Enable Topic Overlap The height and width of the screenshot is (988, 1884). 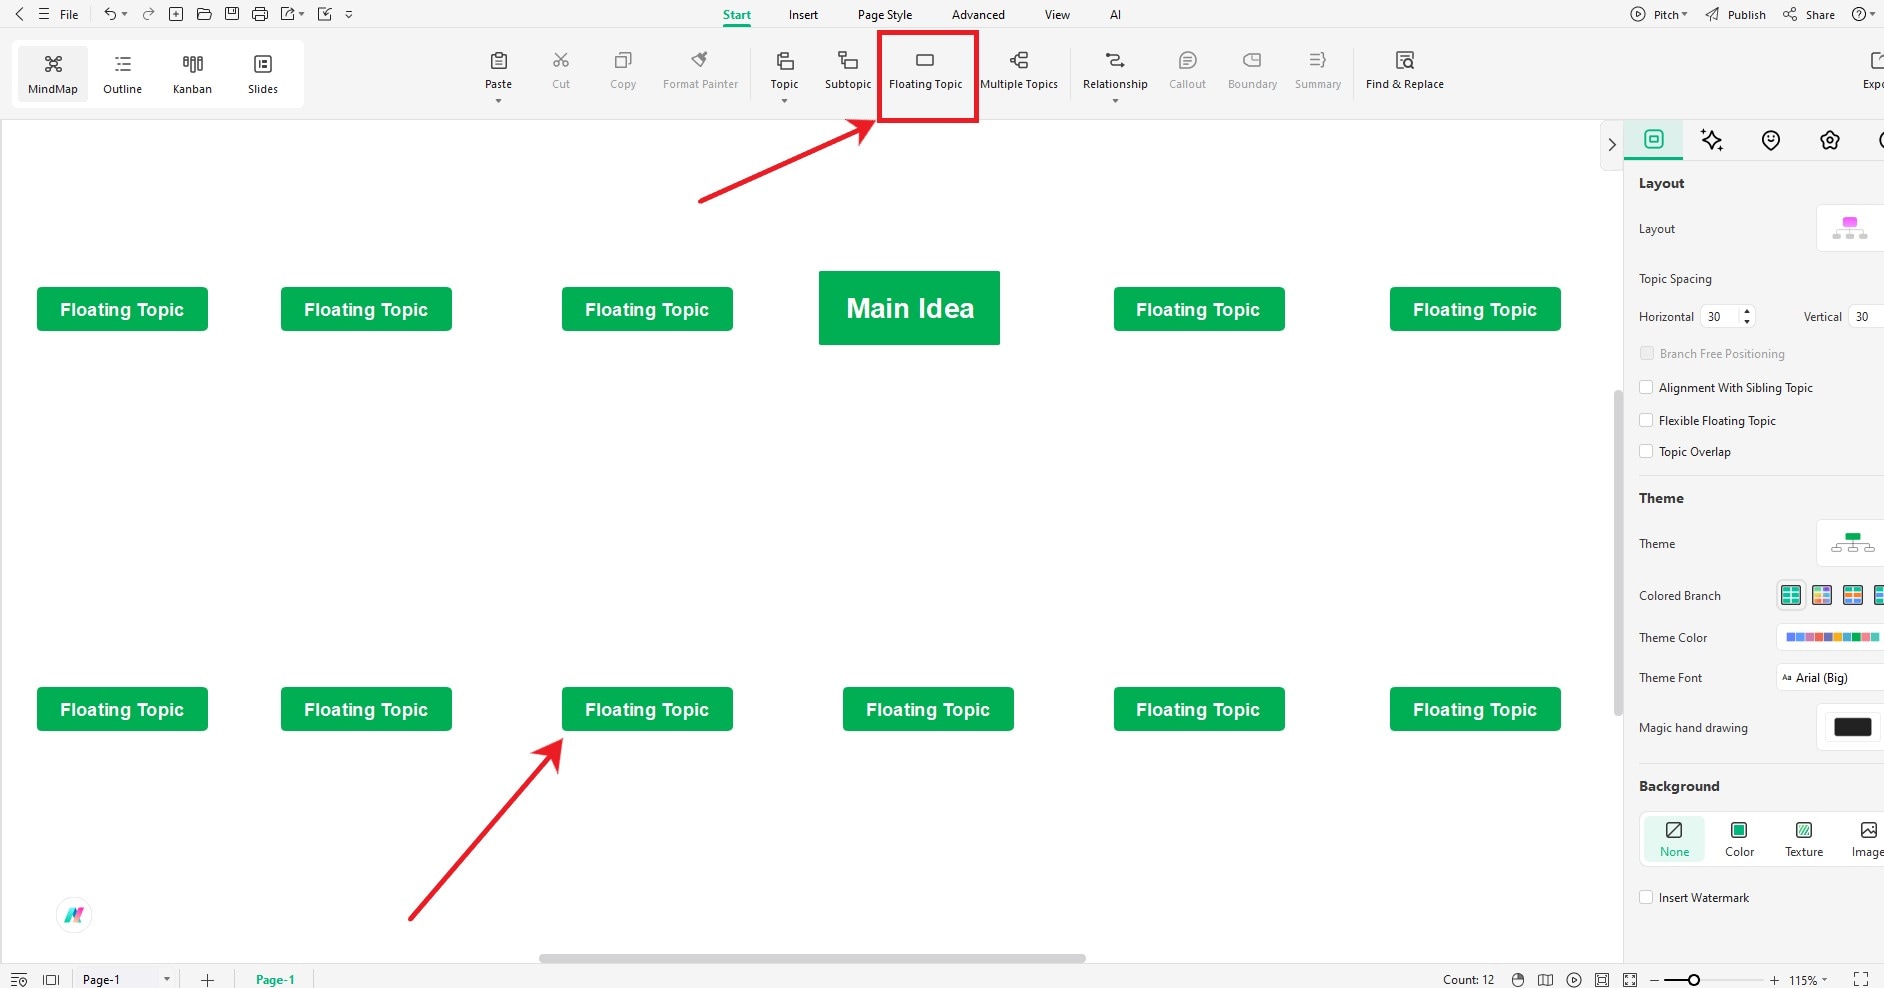pyautogui.click(x=1646, y=452)
